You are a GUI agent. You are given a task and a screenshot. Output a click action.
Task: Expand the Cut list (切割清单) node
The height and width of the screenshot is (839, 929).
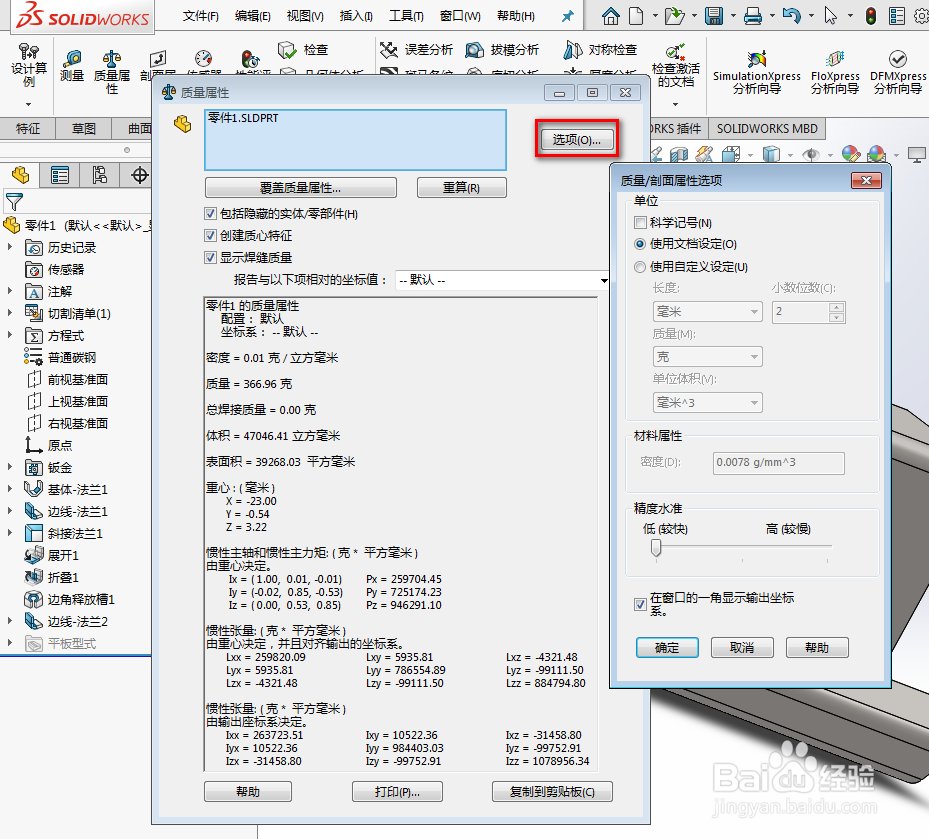pos(9,313)
